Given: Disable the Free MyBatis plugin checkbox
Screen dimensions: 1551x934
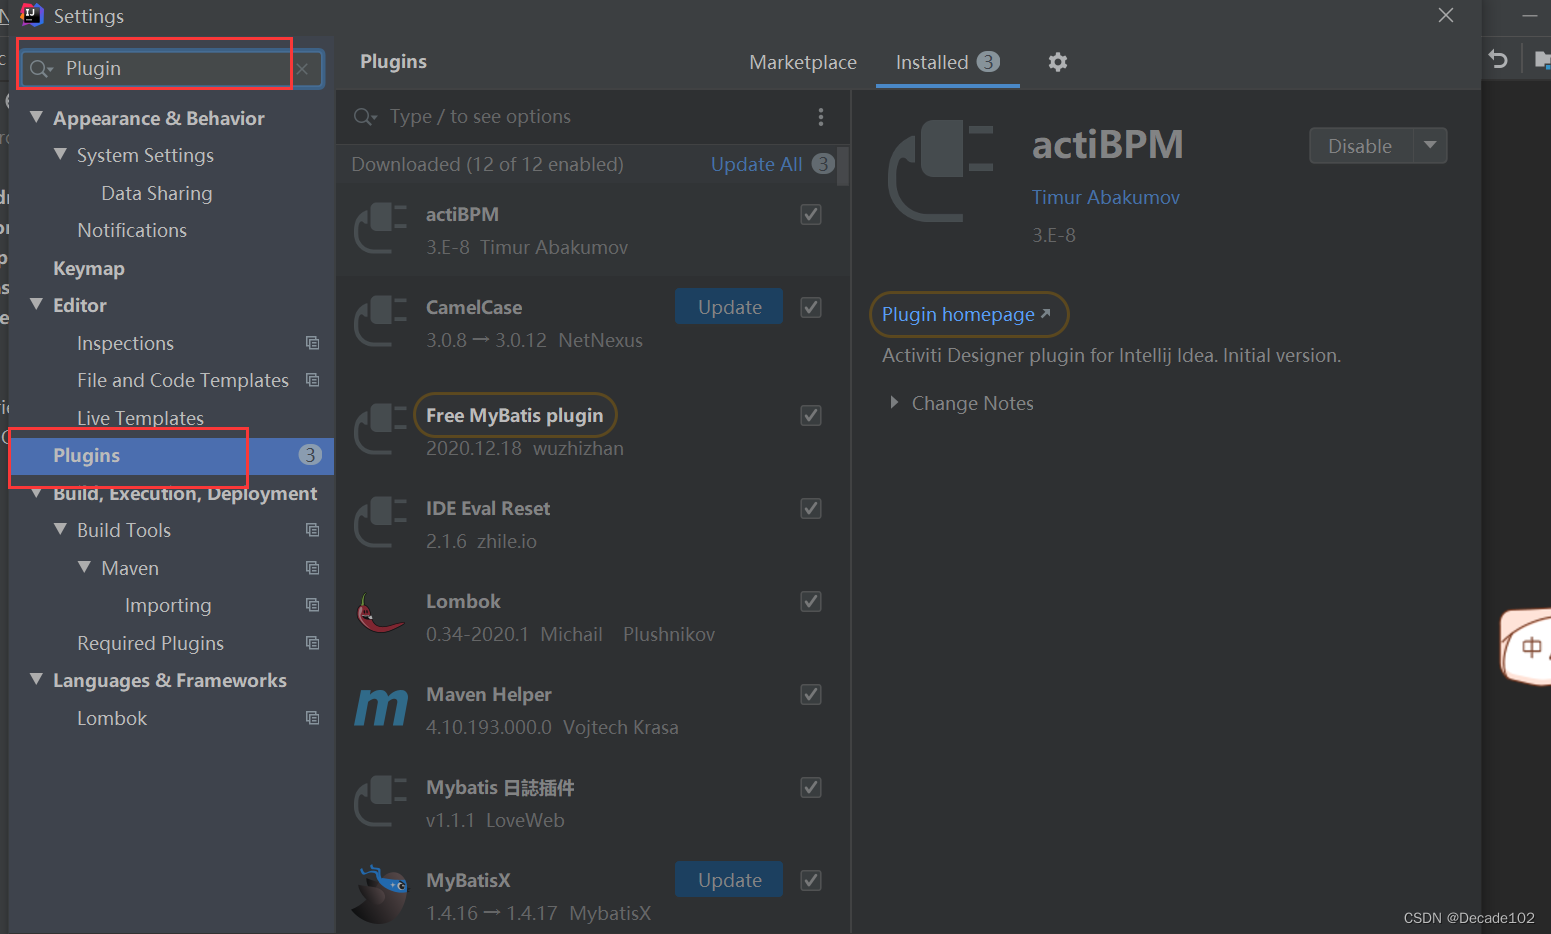Looking at the screenshot, I should click(x=811, y=415).
